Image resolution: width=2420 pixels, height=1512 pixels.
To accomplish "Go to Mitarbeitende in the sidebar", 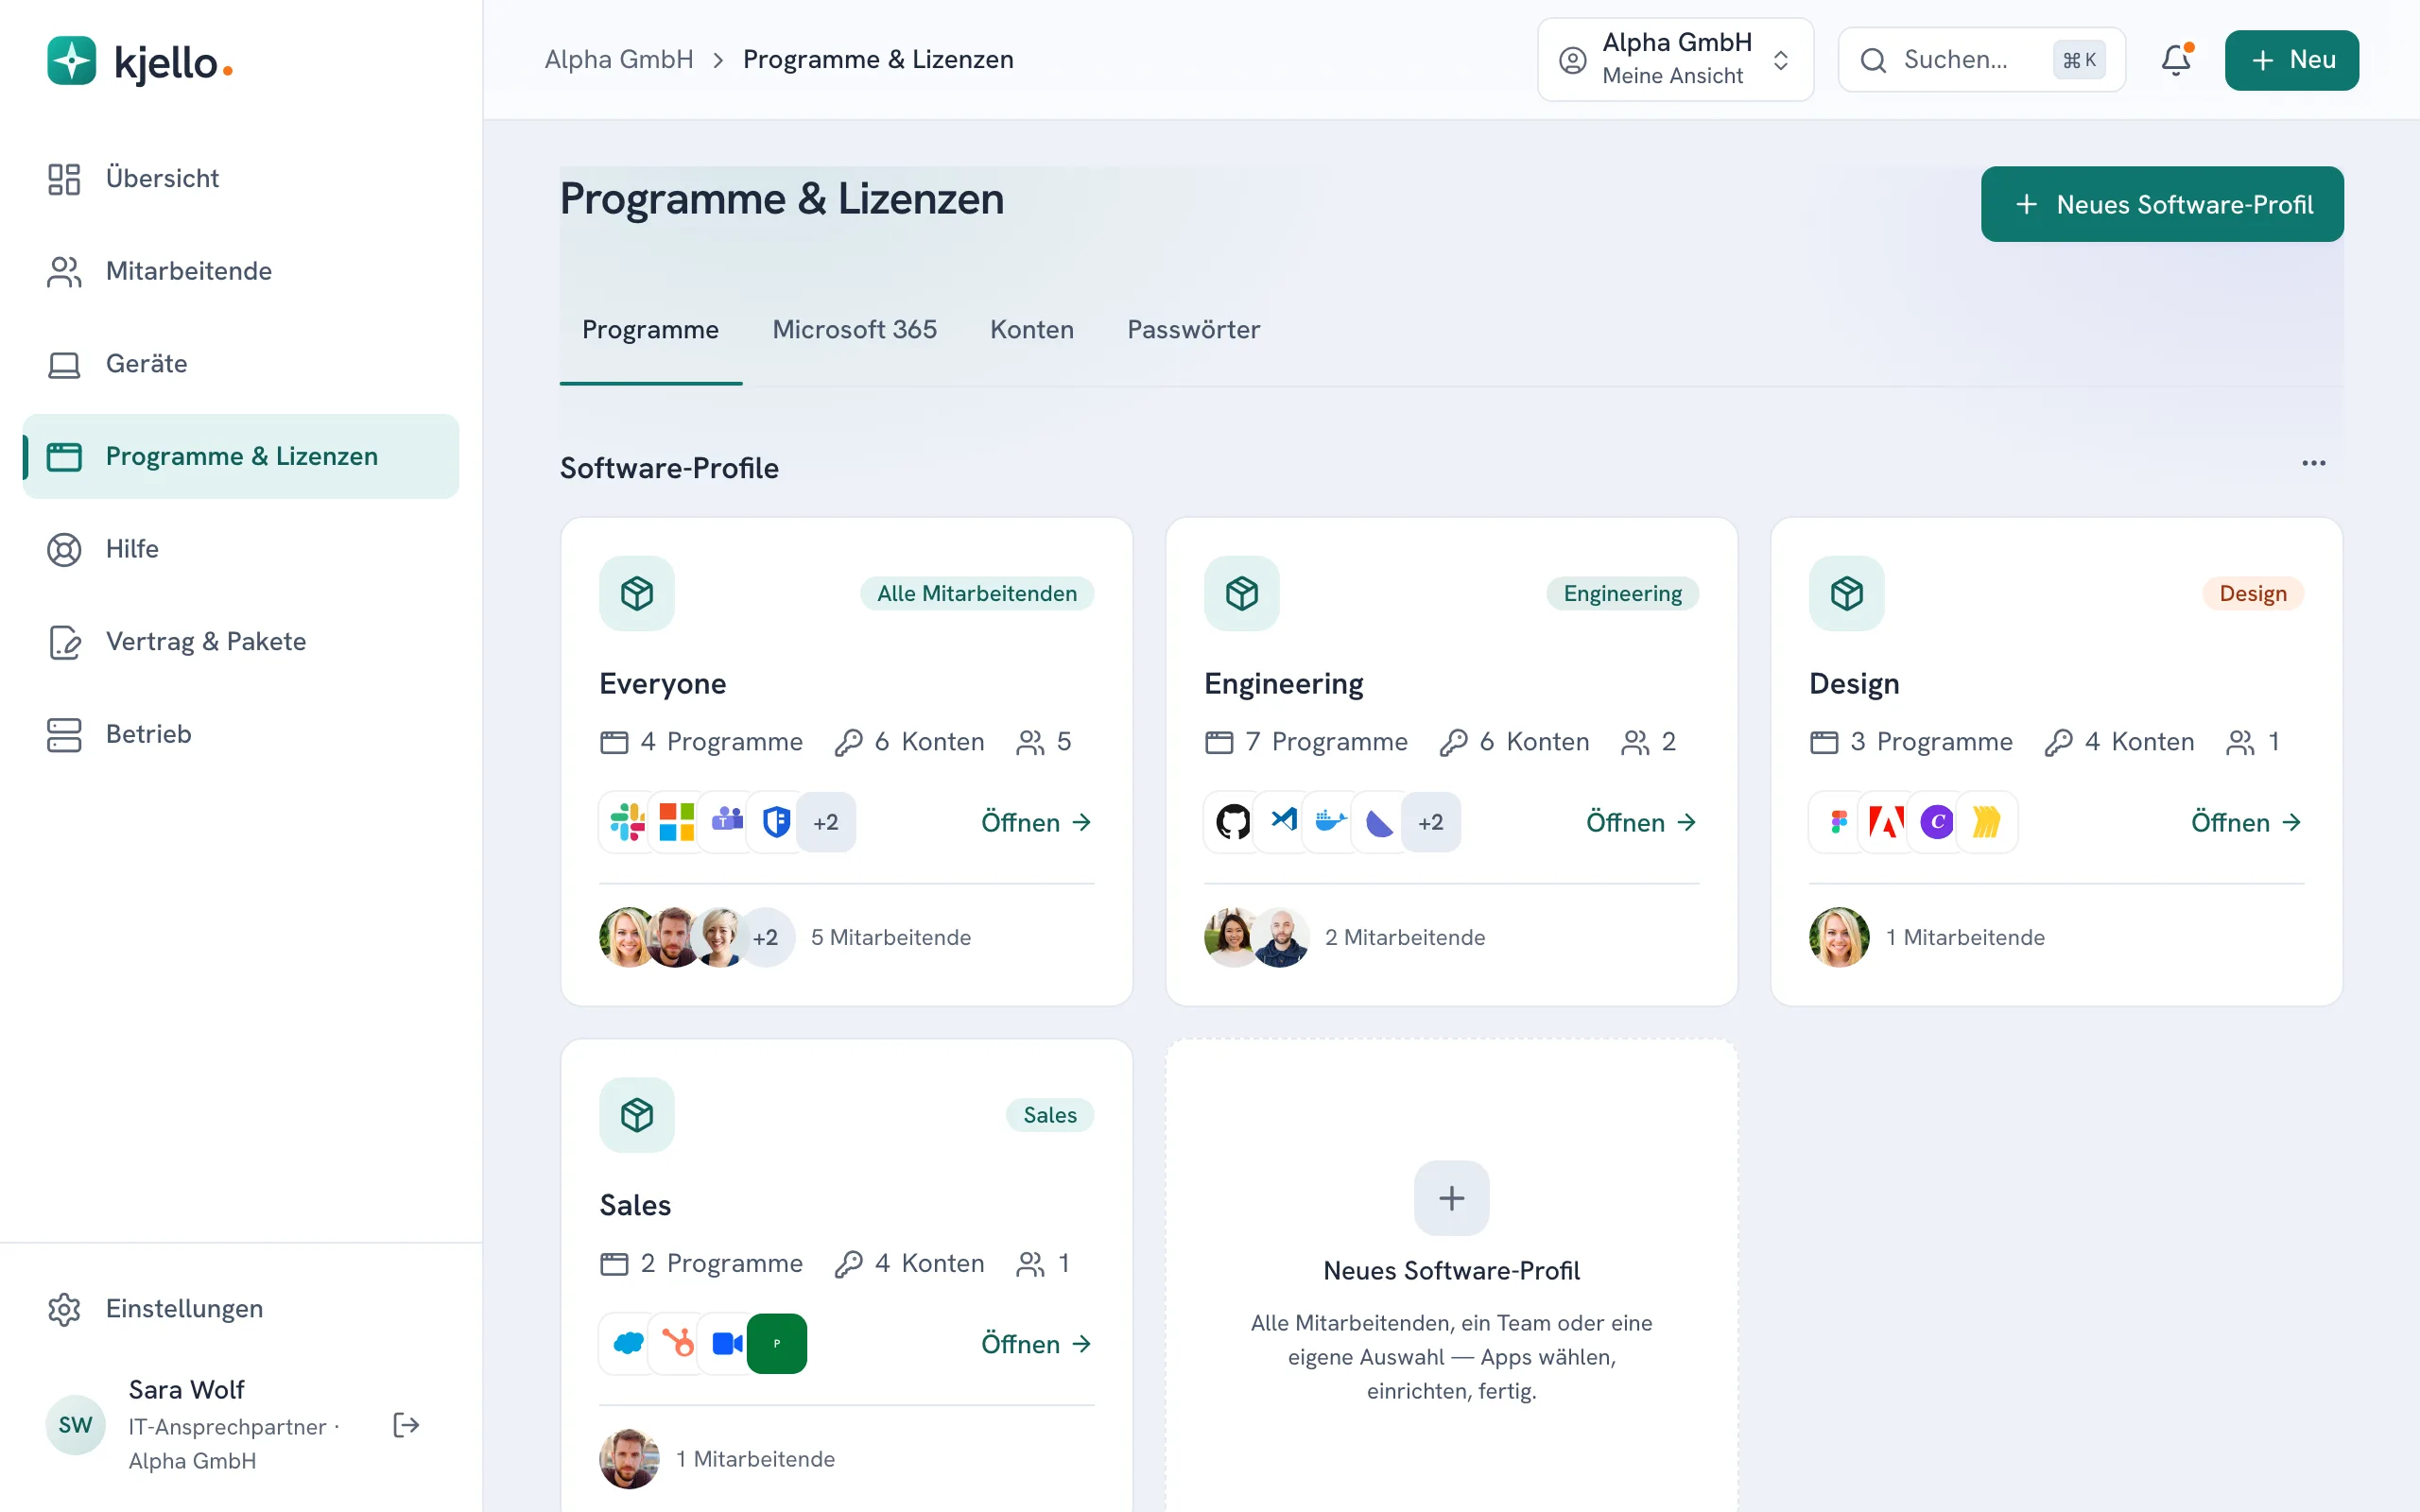I will (x=240, y=271).
